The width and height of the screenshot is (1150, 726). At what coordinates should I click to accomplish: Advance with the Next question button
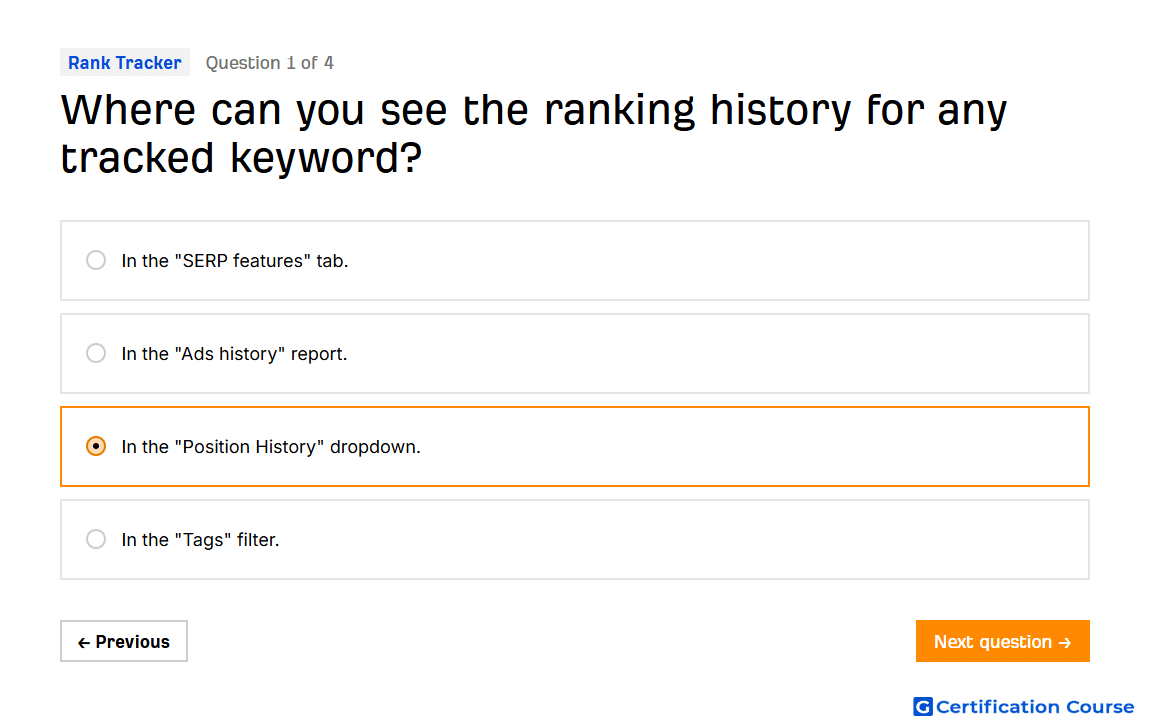click(x=1003, y=641)
